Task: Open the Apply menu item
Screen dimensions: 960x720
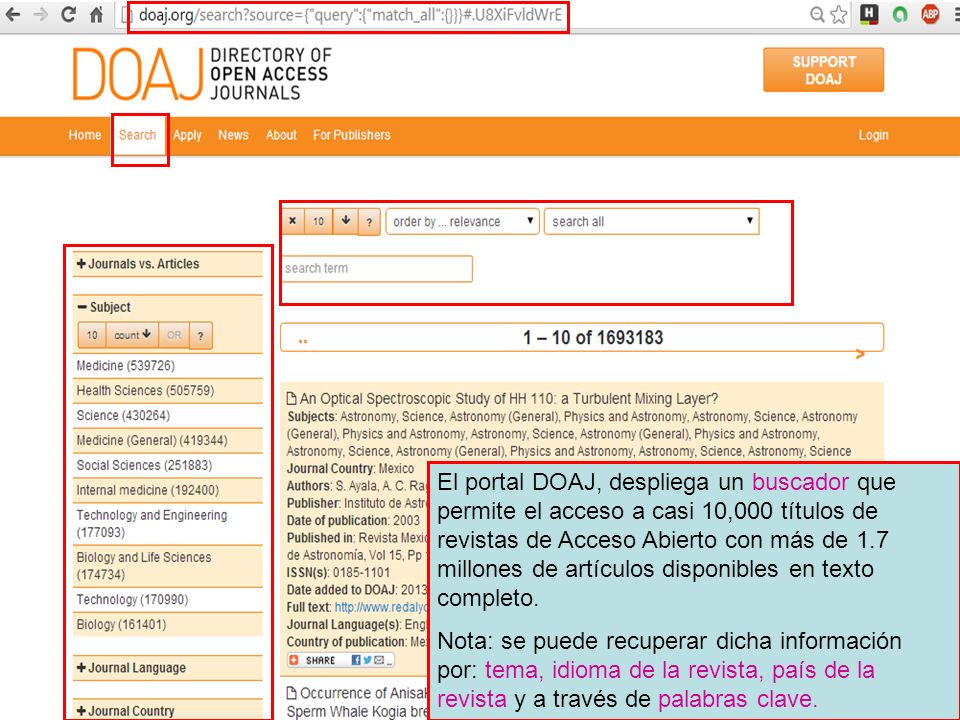Action: coord(187,135)
